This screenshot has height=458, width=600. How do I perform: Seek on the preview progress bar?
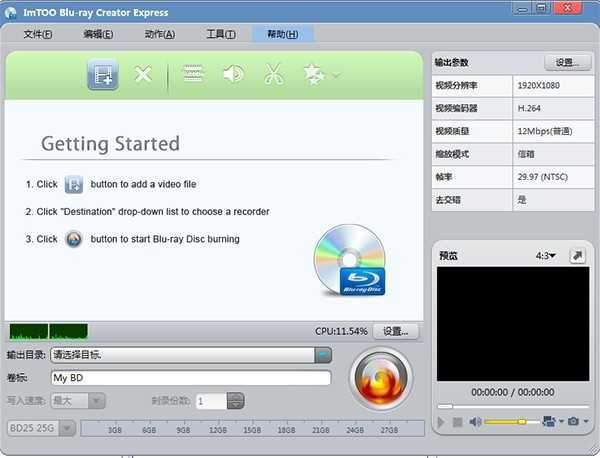pyautogui.click(x=513, y=406)
